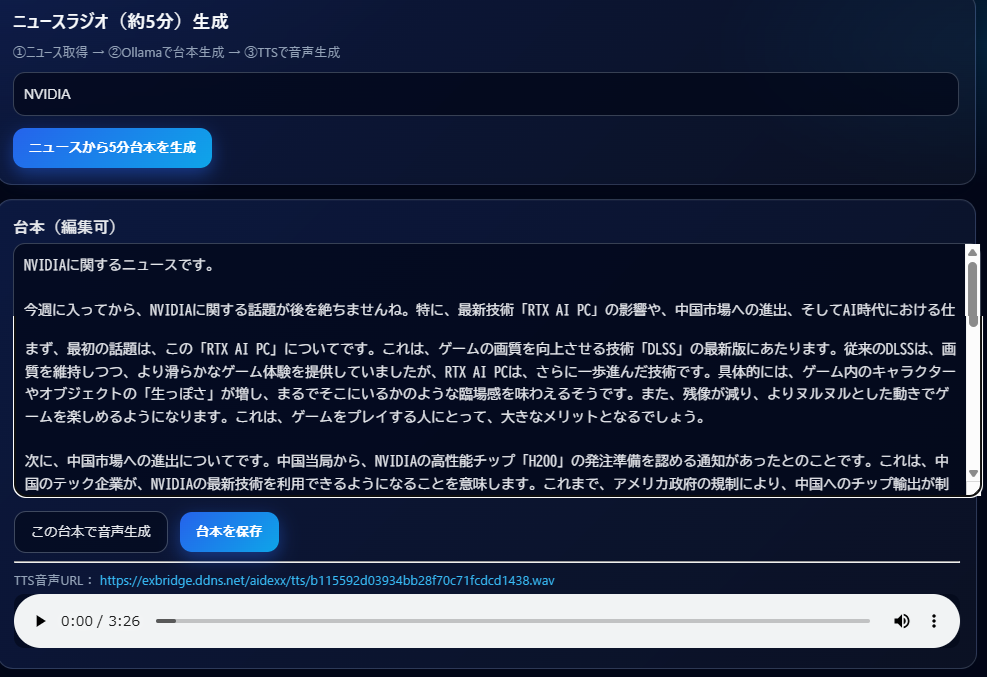The width and height of the screenshot is (987, 683).
Task: Click the NVIDIA keyword input field
Action: pos(485,94)
